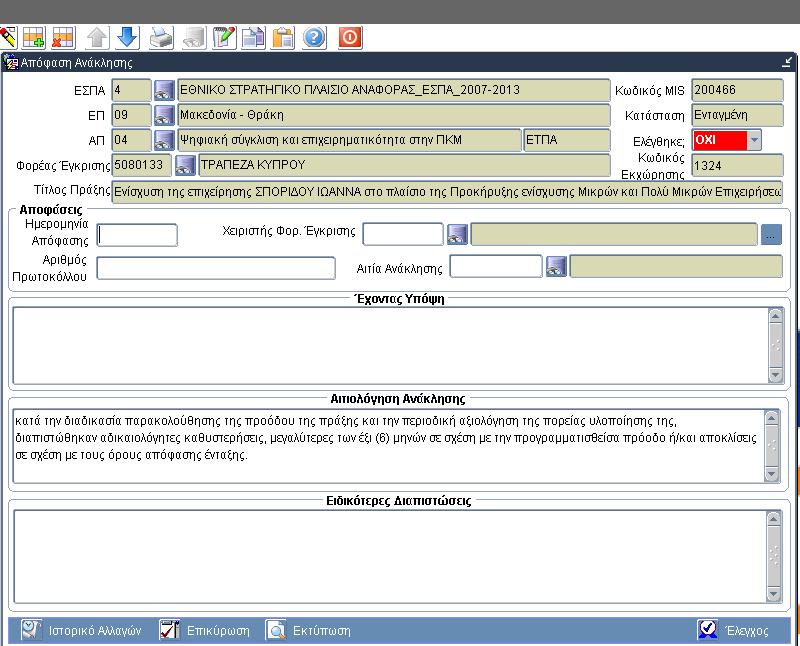This screenshot has height=646, width=800.
Task: Open the notepad with pencil edit icon
Action: tap(224, 37)
